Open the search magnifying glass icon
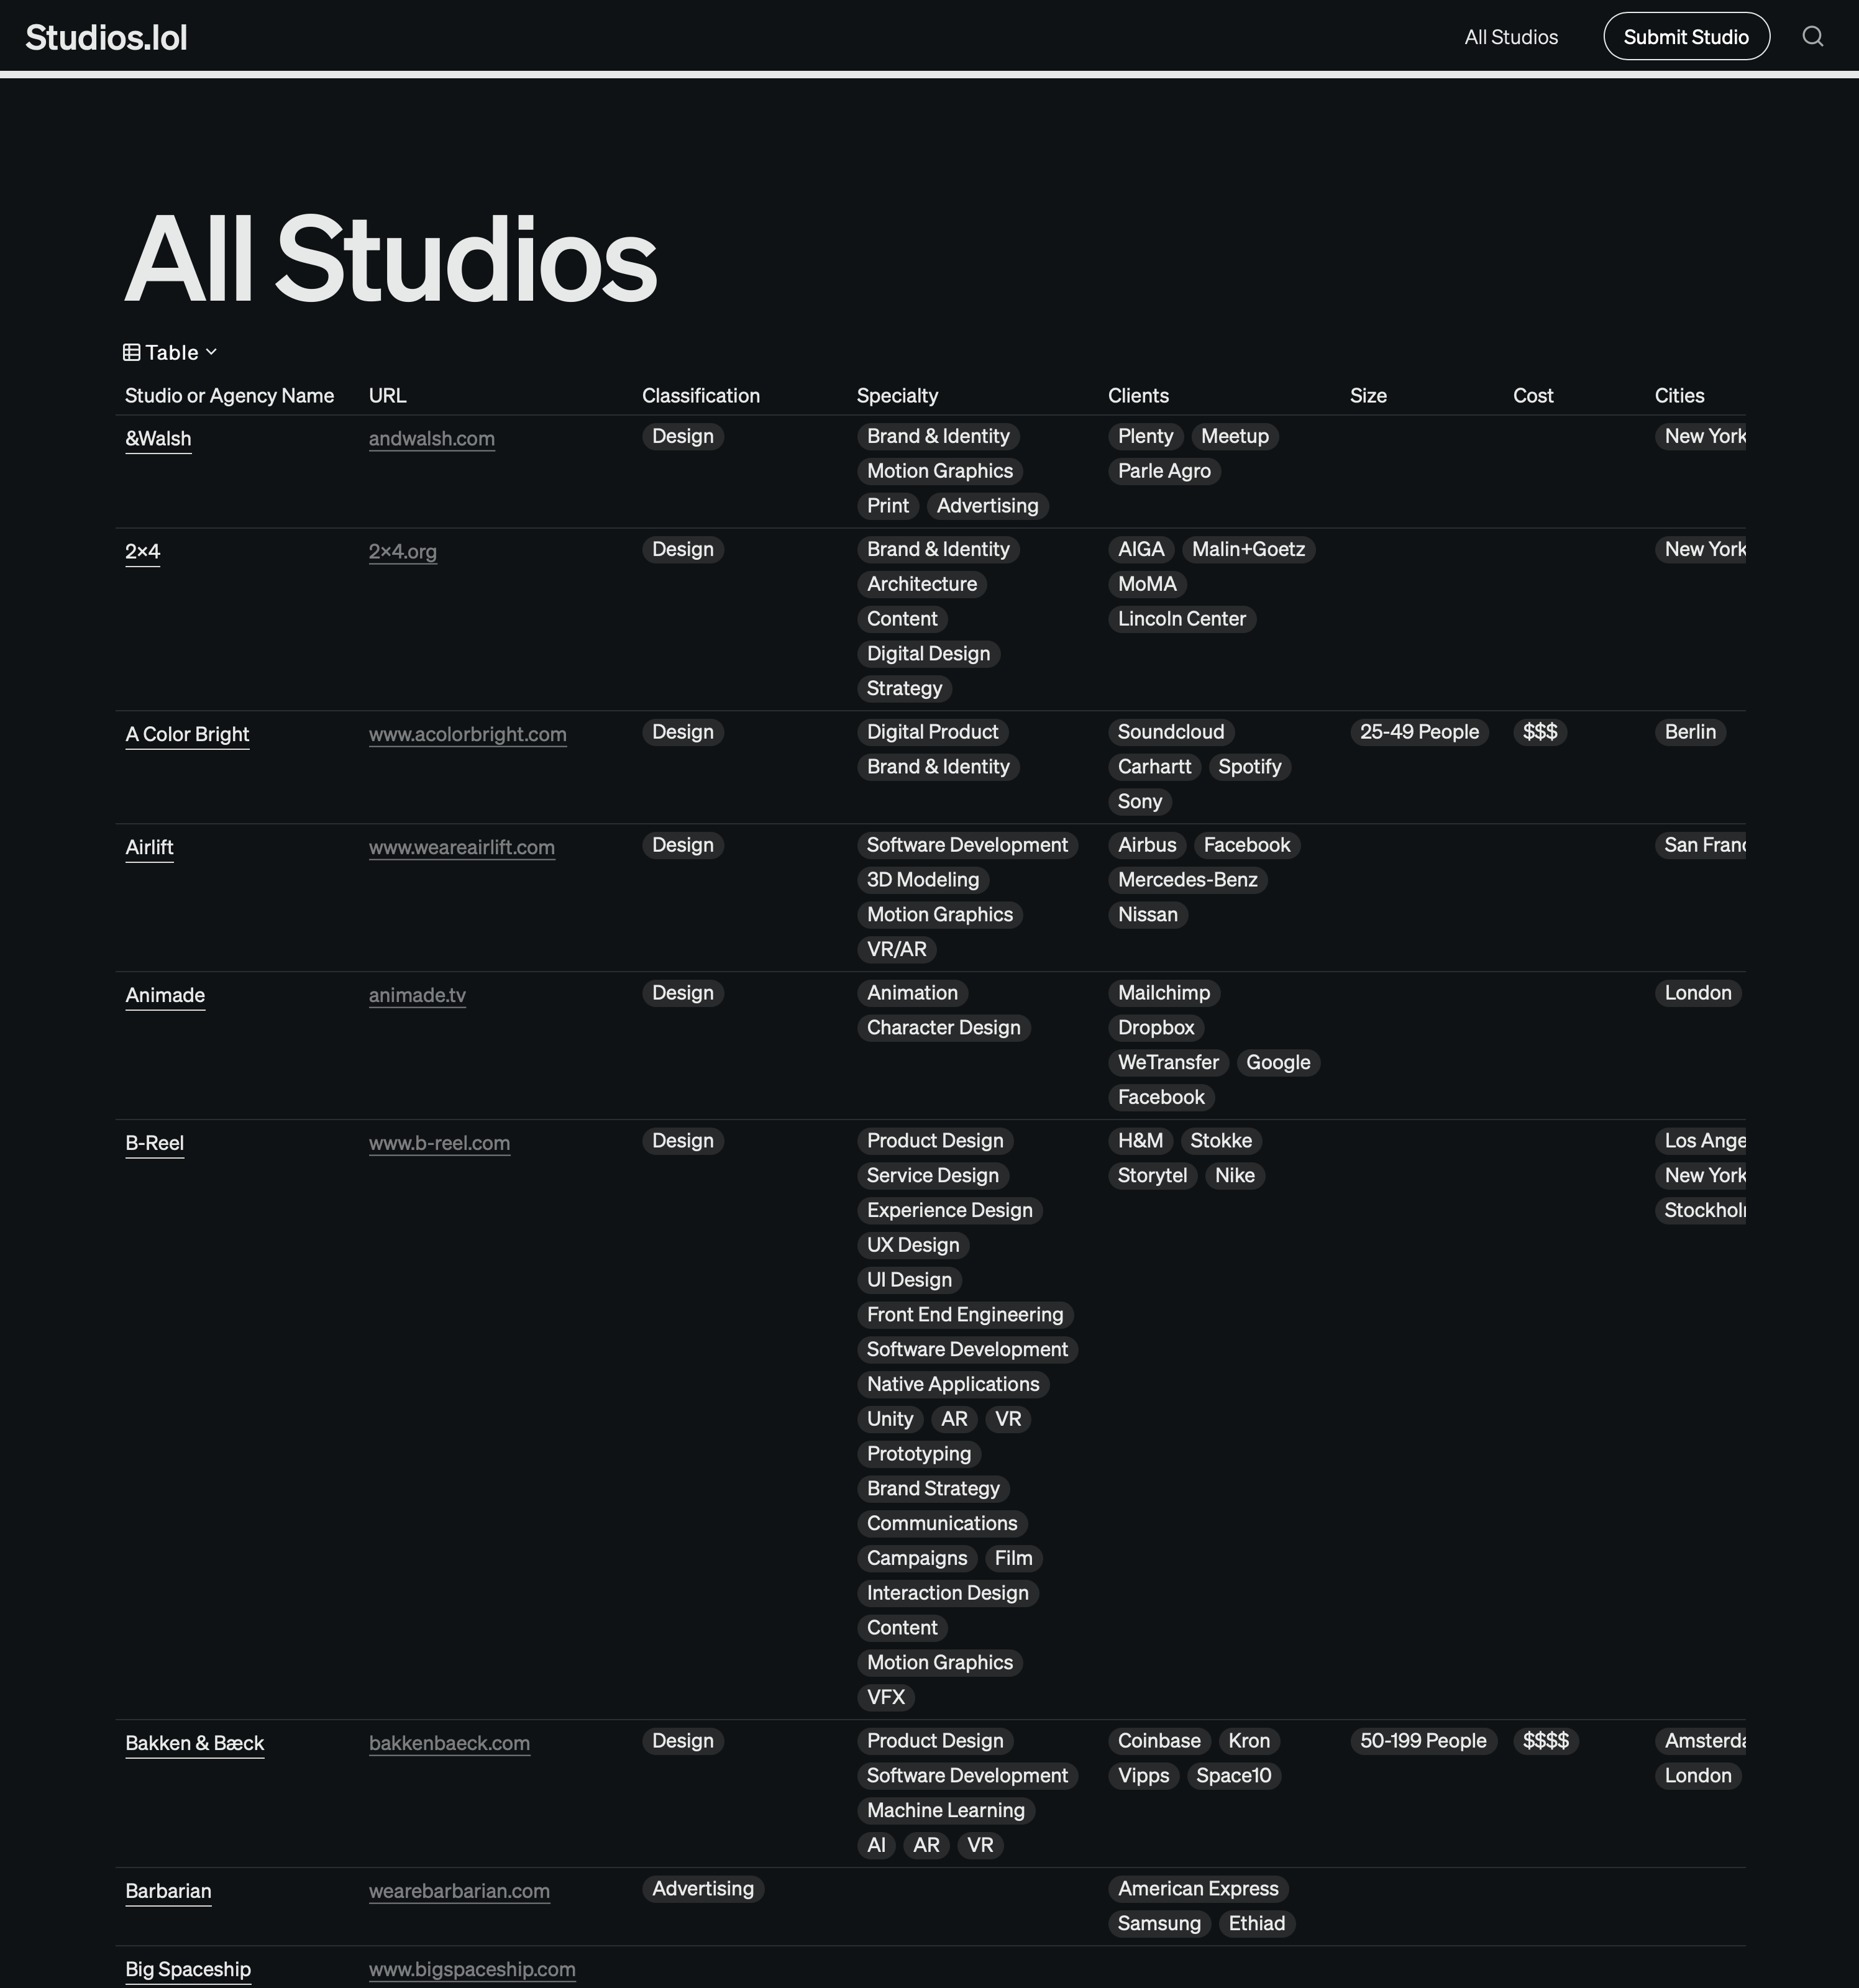This screenshot has width=1859, height=1988. (x=1812, y=36)
